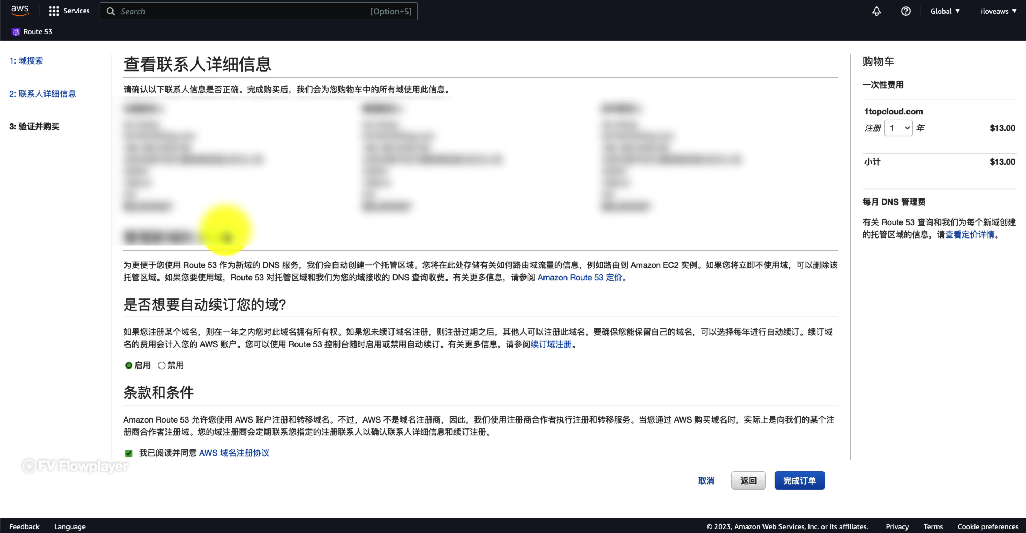The width and height of the screenshot is (1026, 533).
Task: Click the Route 53 service icon
Action: [16, 31]
